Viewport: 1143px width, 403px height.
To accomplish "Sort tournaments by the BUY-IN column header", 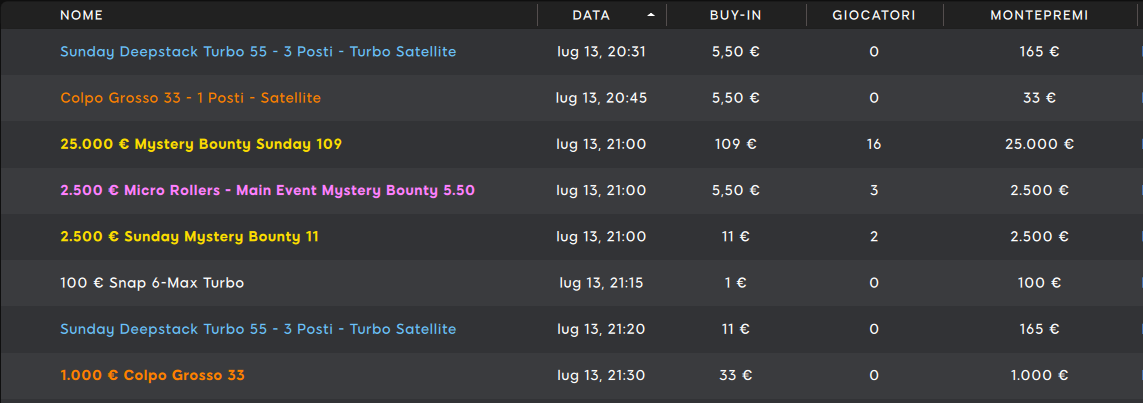I will click(x=736, y=15).
